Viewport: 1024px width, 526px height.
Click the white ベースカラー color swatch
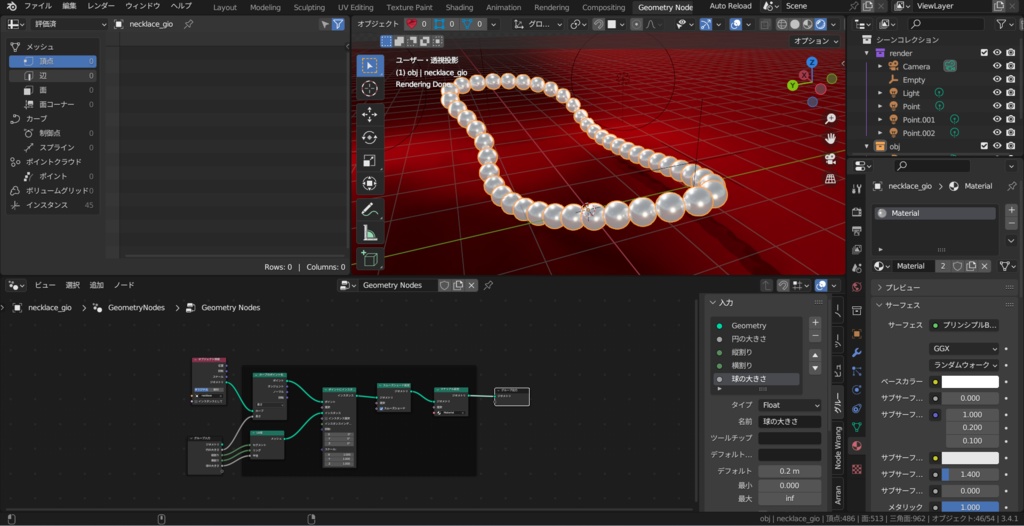point(970,382)
